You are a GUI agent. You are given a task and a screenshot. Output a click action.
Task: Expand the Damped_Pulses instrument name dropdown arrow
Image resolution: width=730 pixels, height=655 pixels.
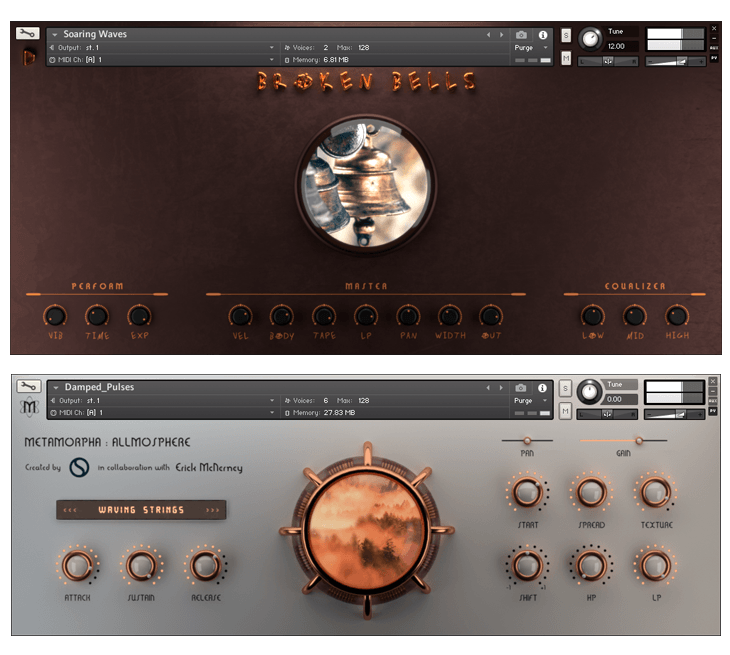point(56,388)
